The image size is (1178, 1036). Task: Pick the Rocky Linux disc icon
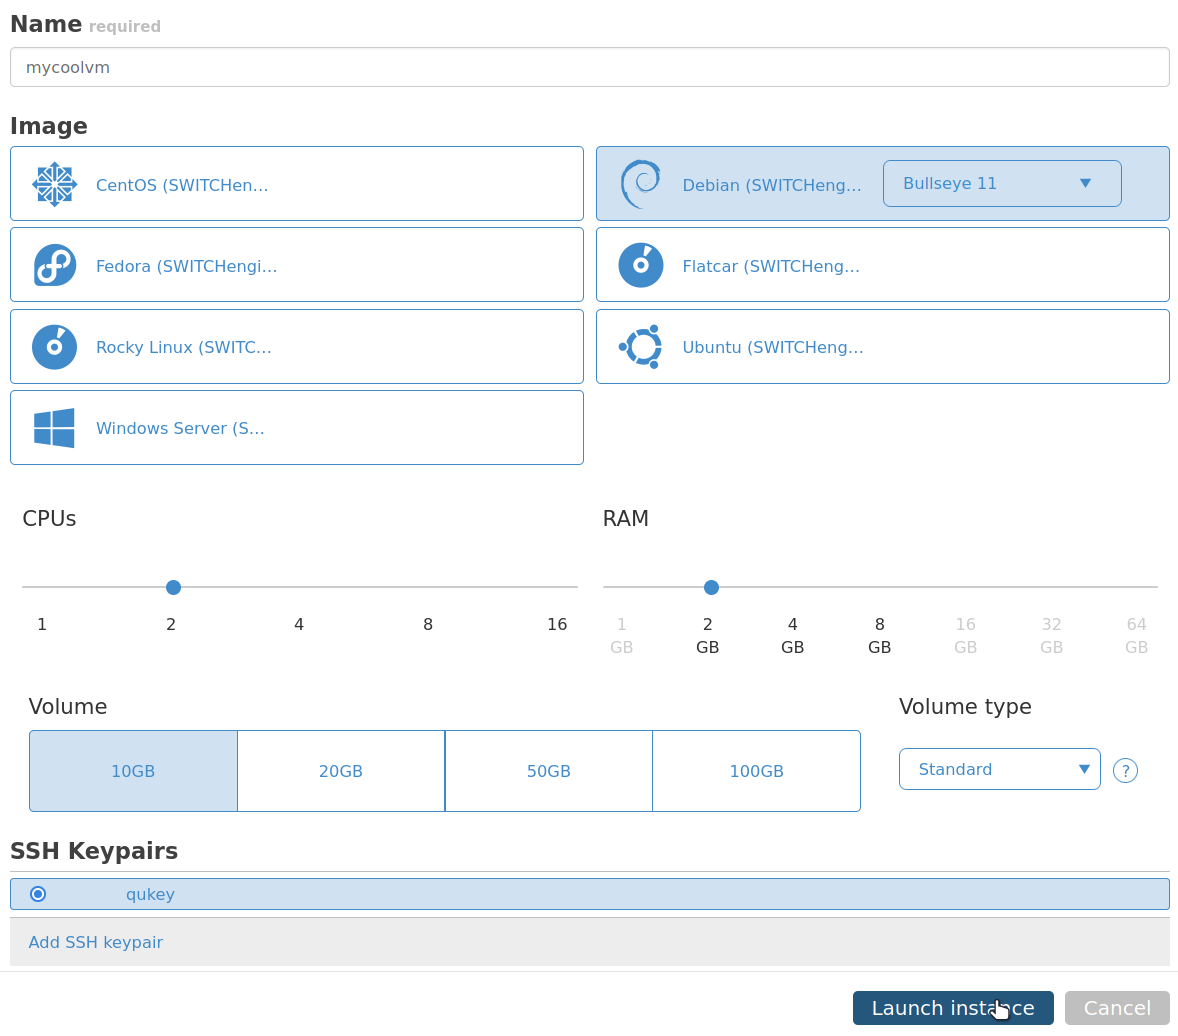pos(54,347)
